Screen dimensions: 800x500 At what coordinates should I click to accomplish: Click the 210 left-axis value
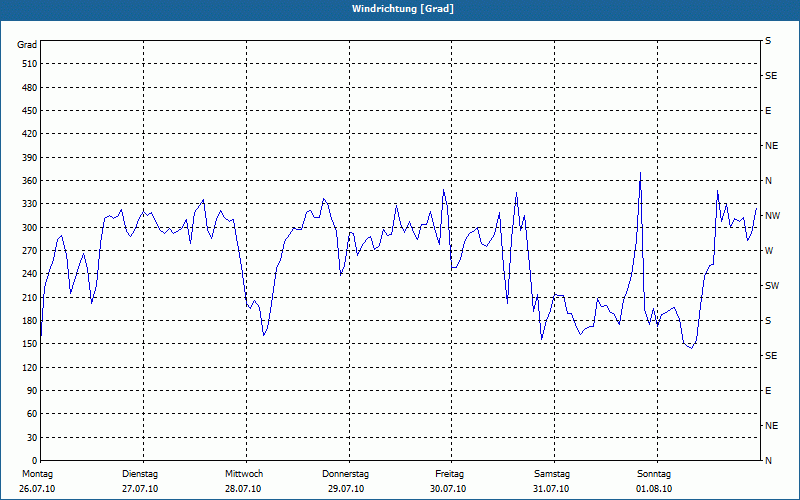(x=29, y=297)
